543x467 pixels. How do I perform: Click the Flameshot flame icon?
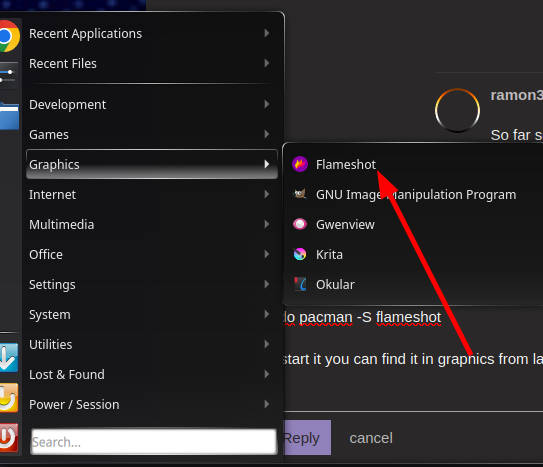[300, 164]
